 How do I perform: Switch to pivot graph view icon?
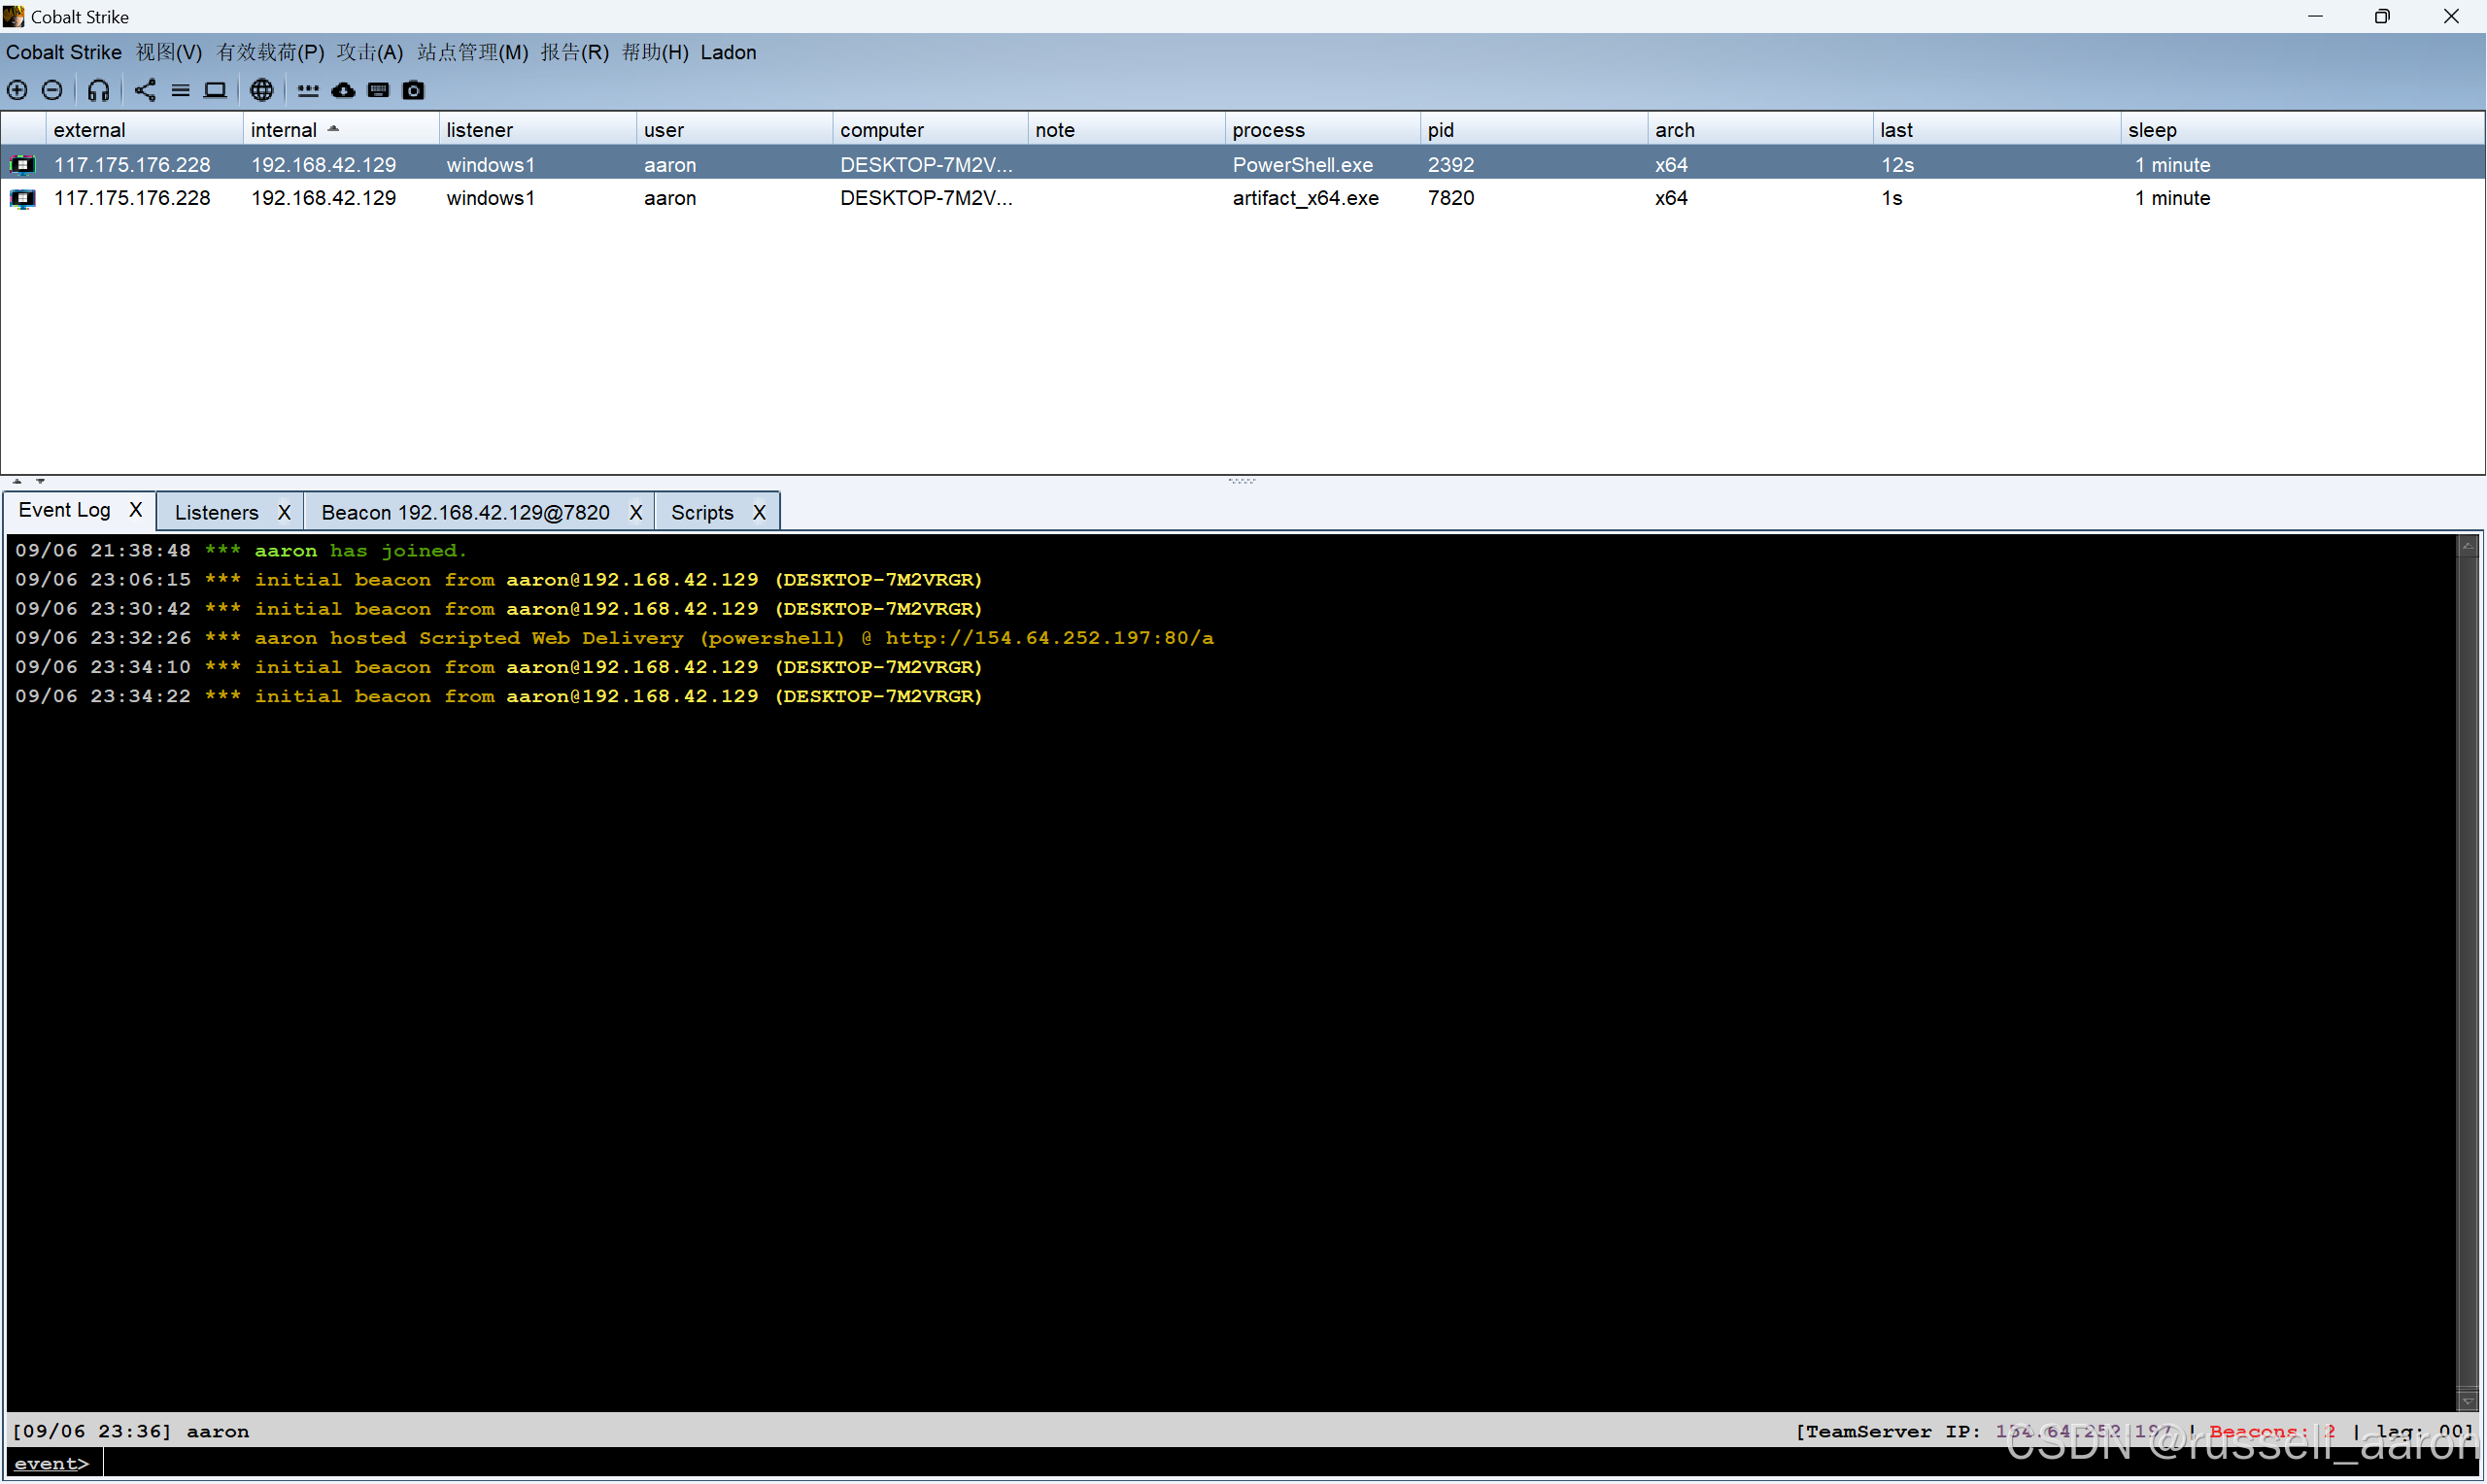[145, 90]
